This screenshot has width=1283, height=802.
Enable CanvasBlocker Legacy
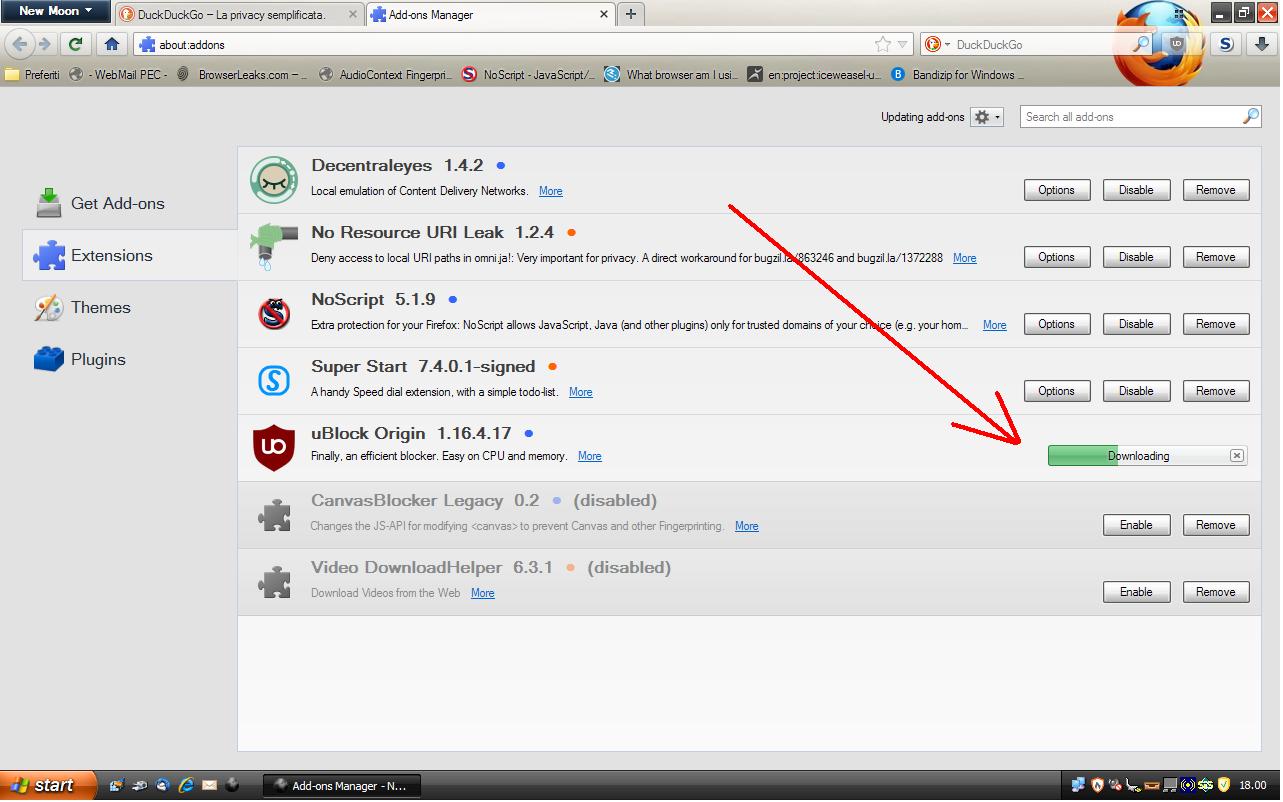(1136, 525)
